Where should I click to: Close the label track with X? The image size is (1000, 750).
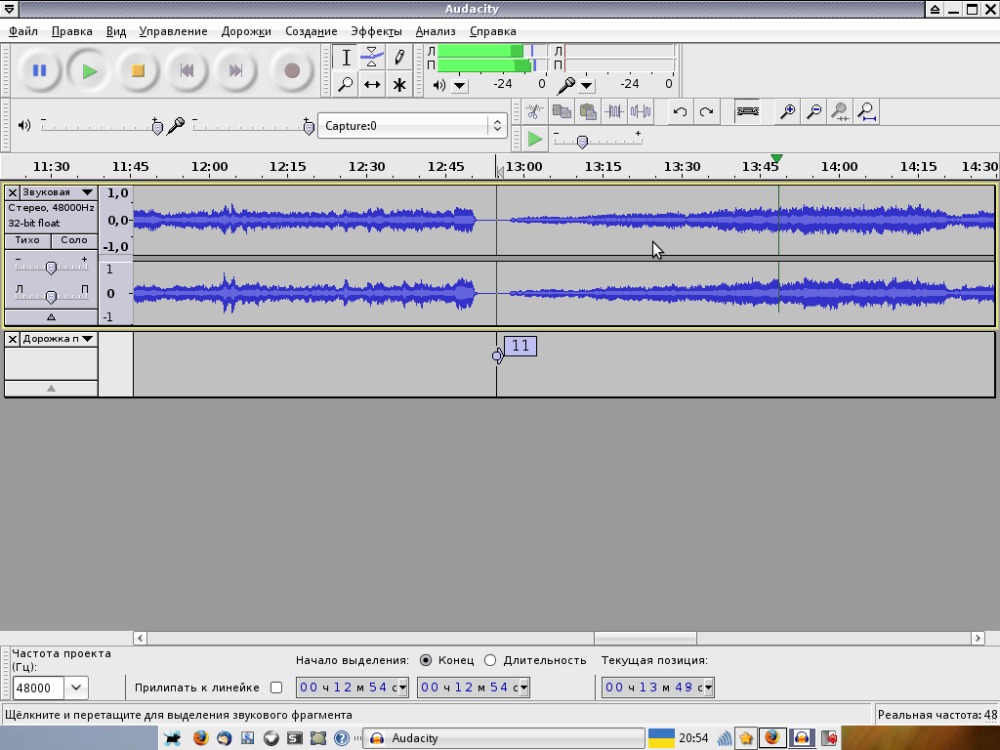coord(12,339)
